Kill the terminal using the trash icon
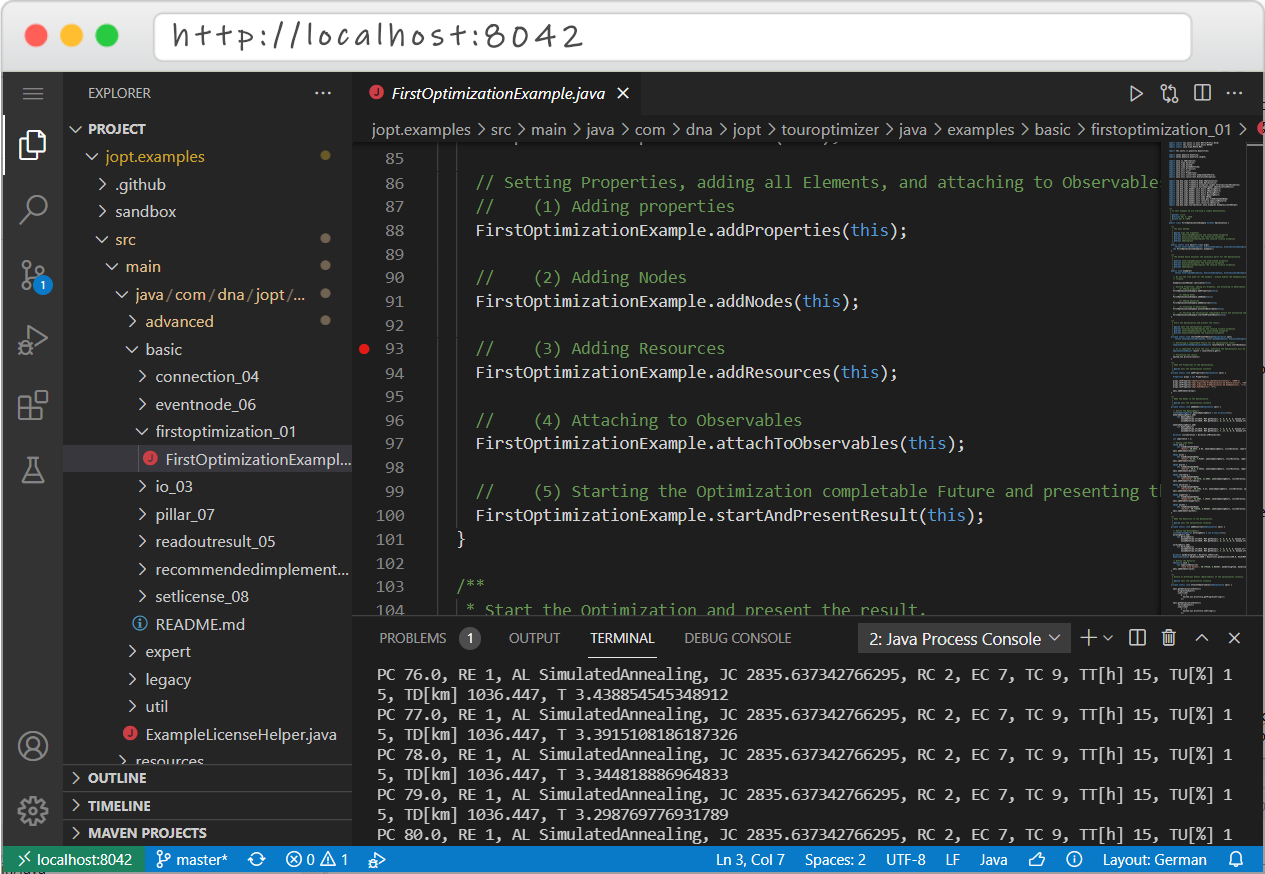Viewport: 1265px width, 874px height. (1169, 638)
